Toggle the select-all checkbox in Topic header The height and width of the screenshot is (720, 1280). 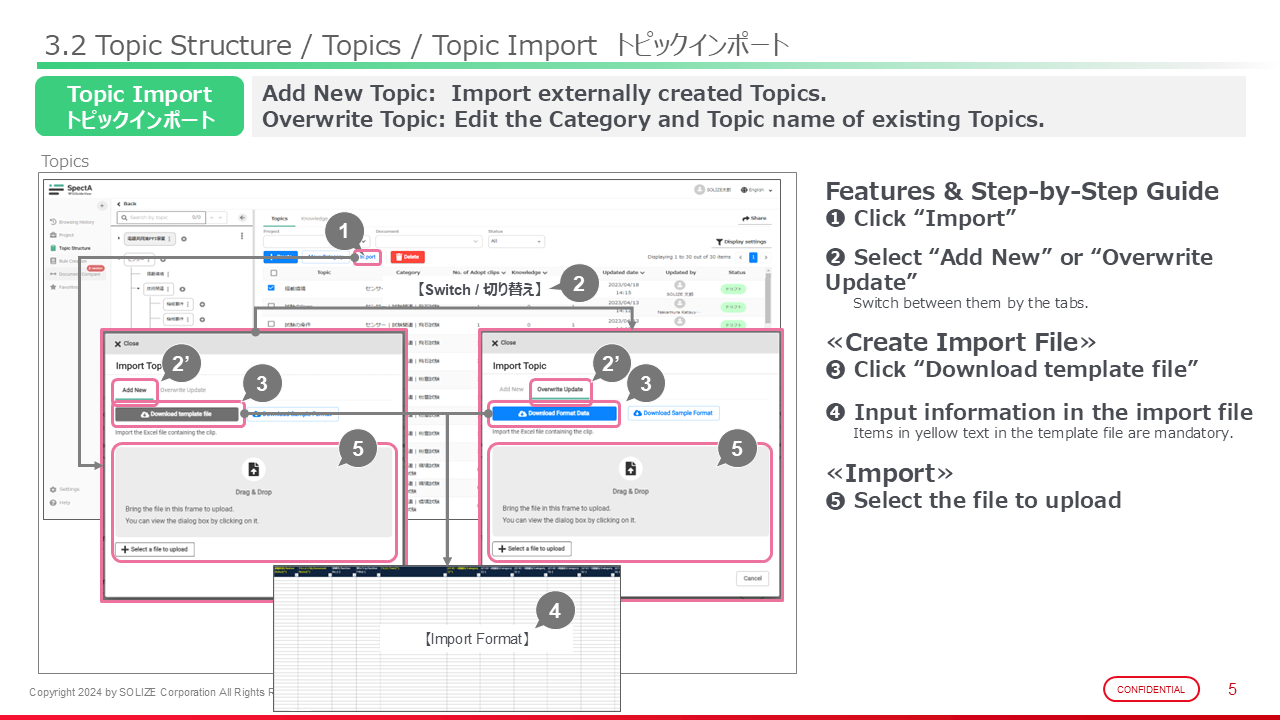[x=273, y=272]
